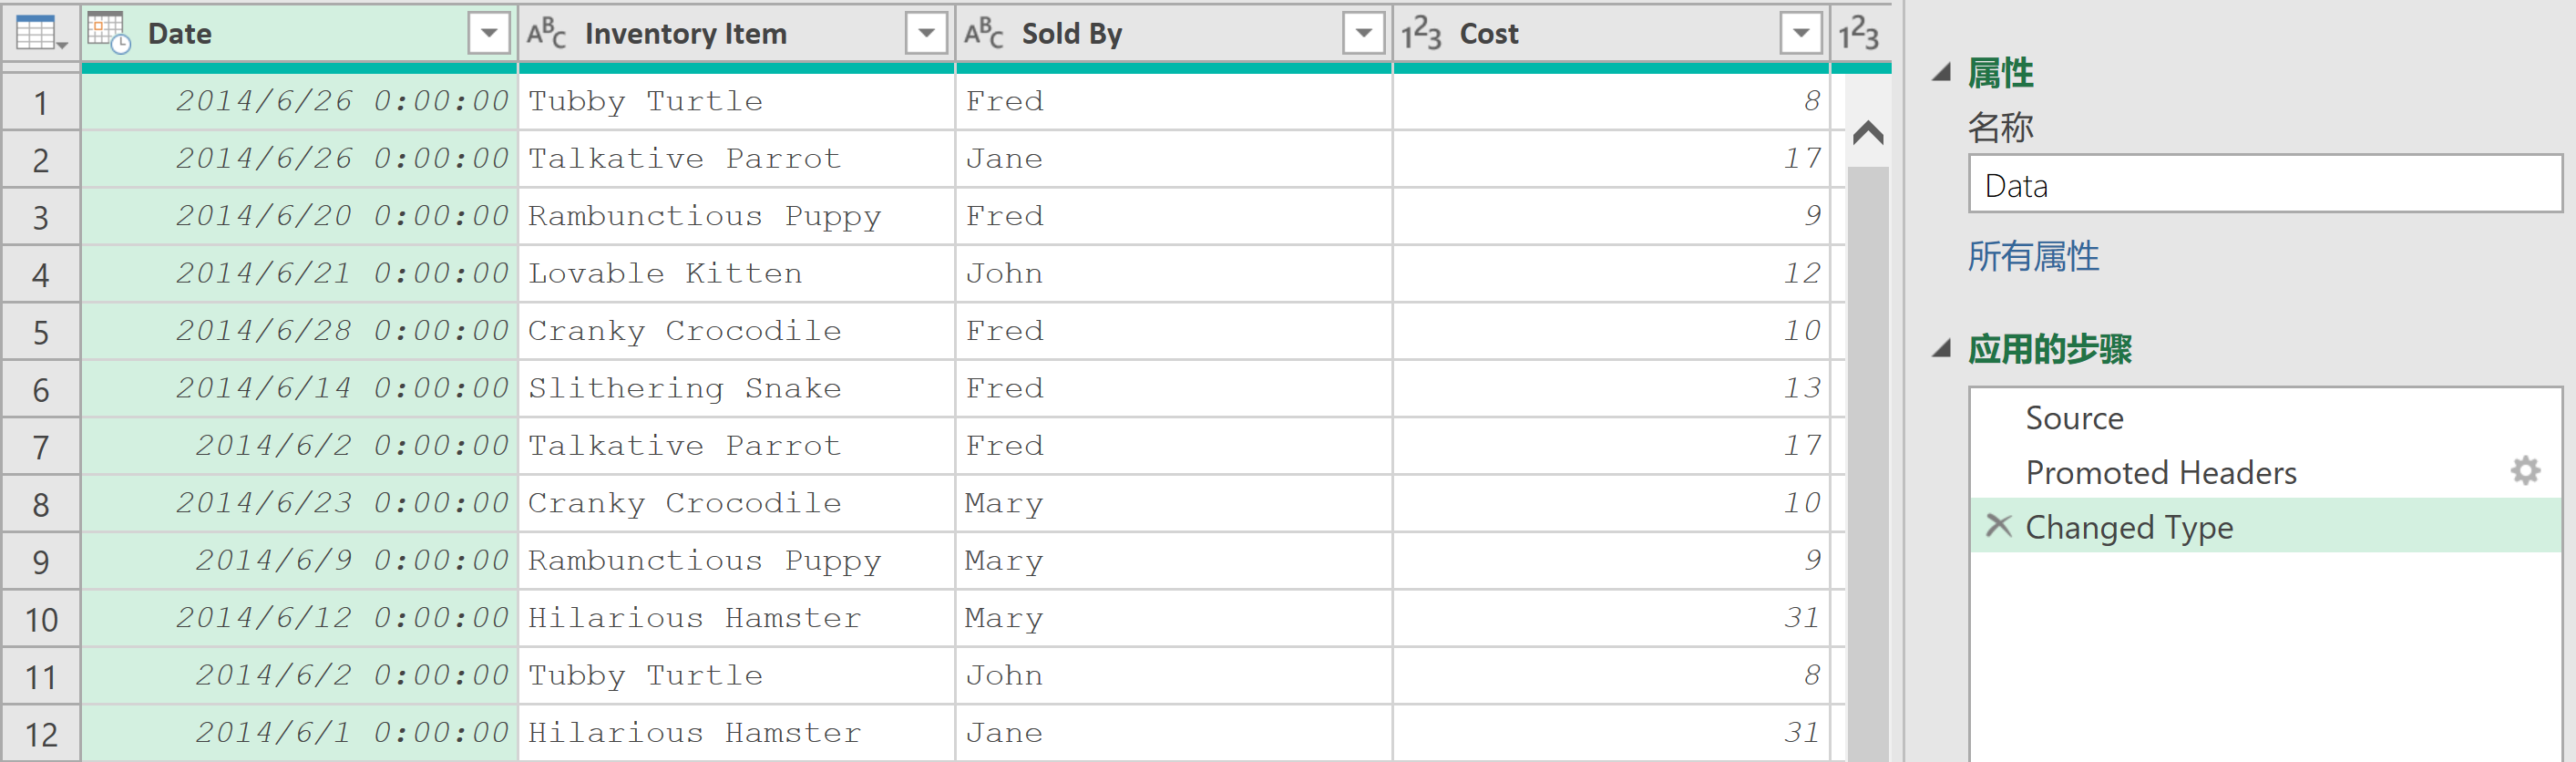Delete the Changed Type step

(x=1998, y=526)
